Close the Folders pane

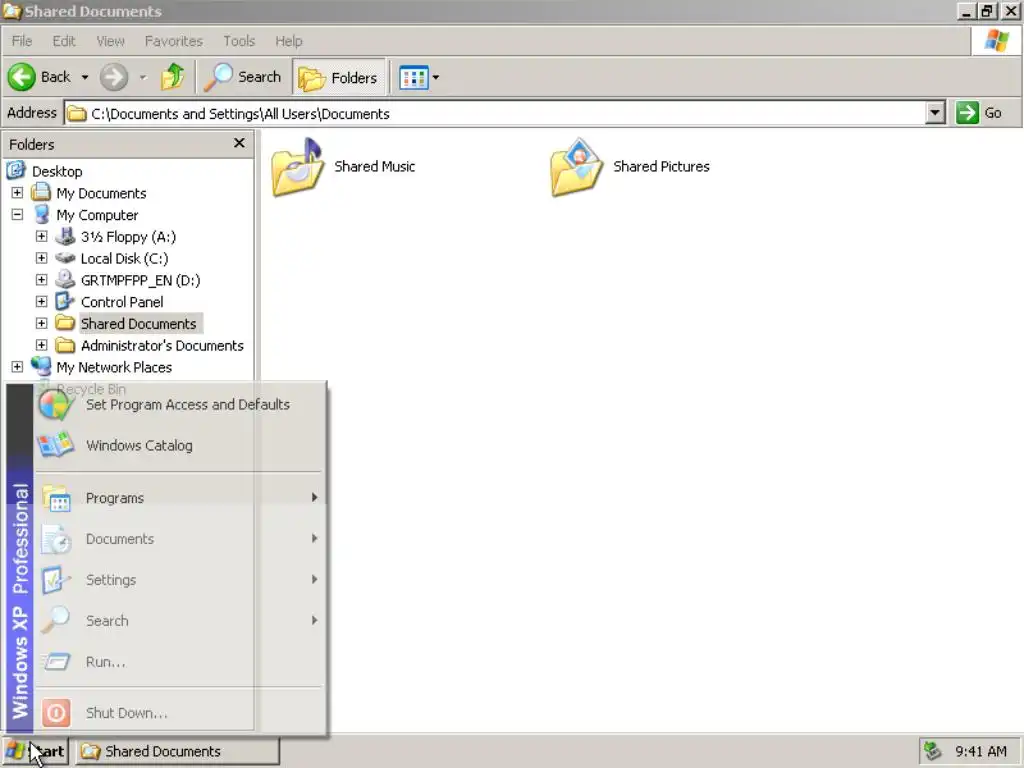pos(239,143)
